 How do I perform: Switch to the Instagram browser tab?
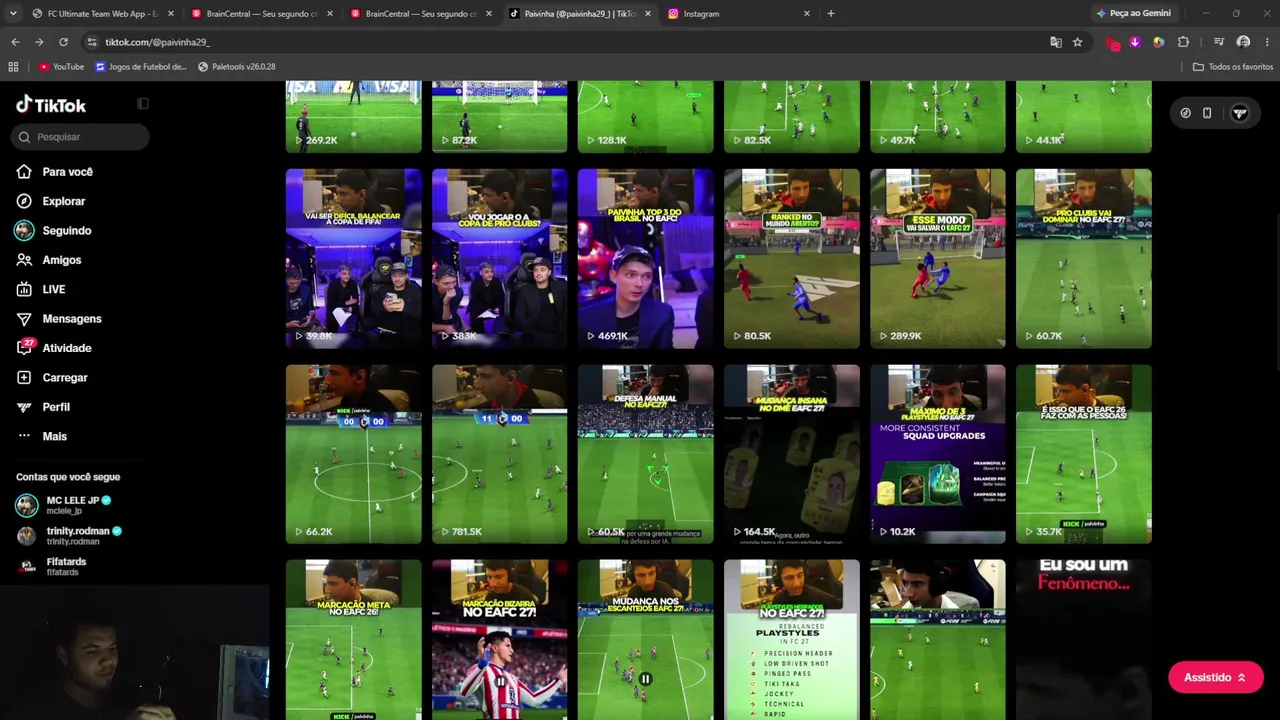point(738,14)
